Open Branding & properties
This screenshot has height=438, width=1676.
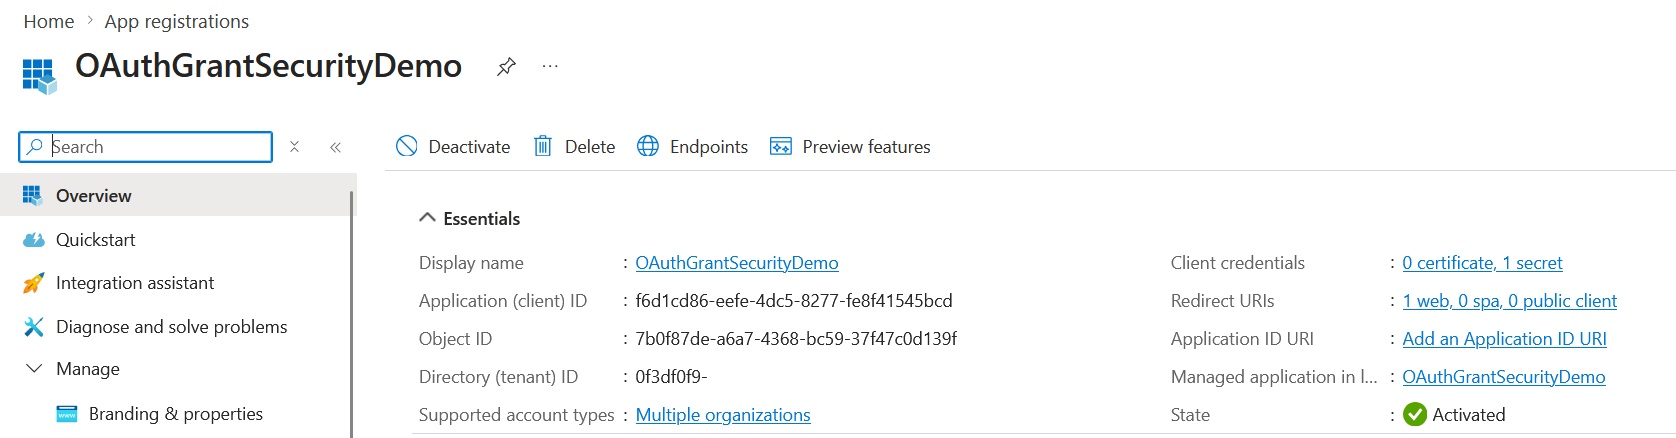(x=175, y=414)
